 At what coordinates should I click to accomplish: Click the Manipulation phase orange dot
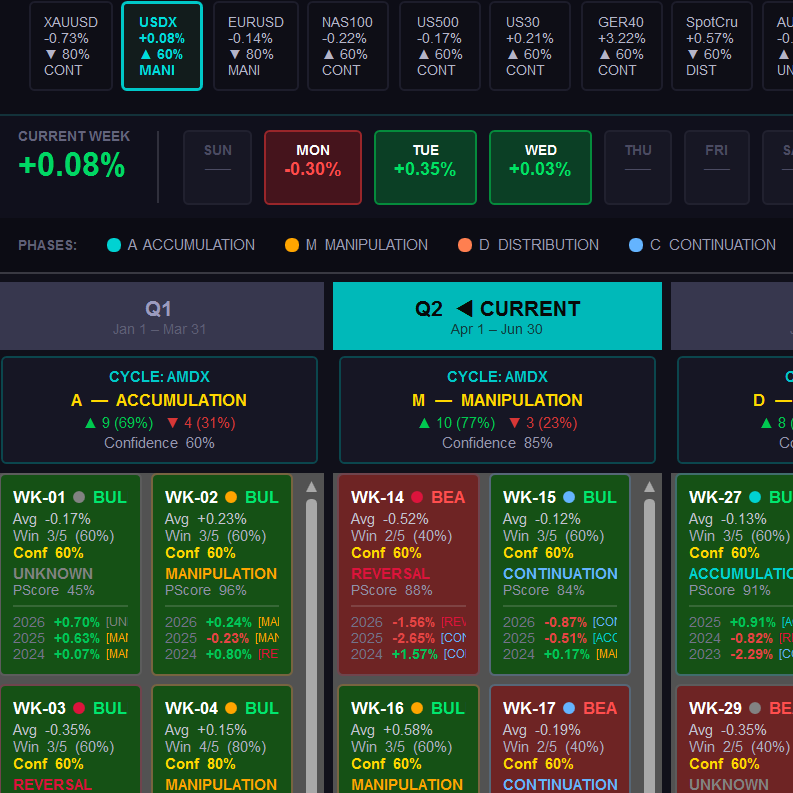coord(292,245)
